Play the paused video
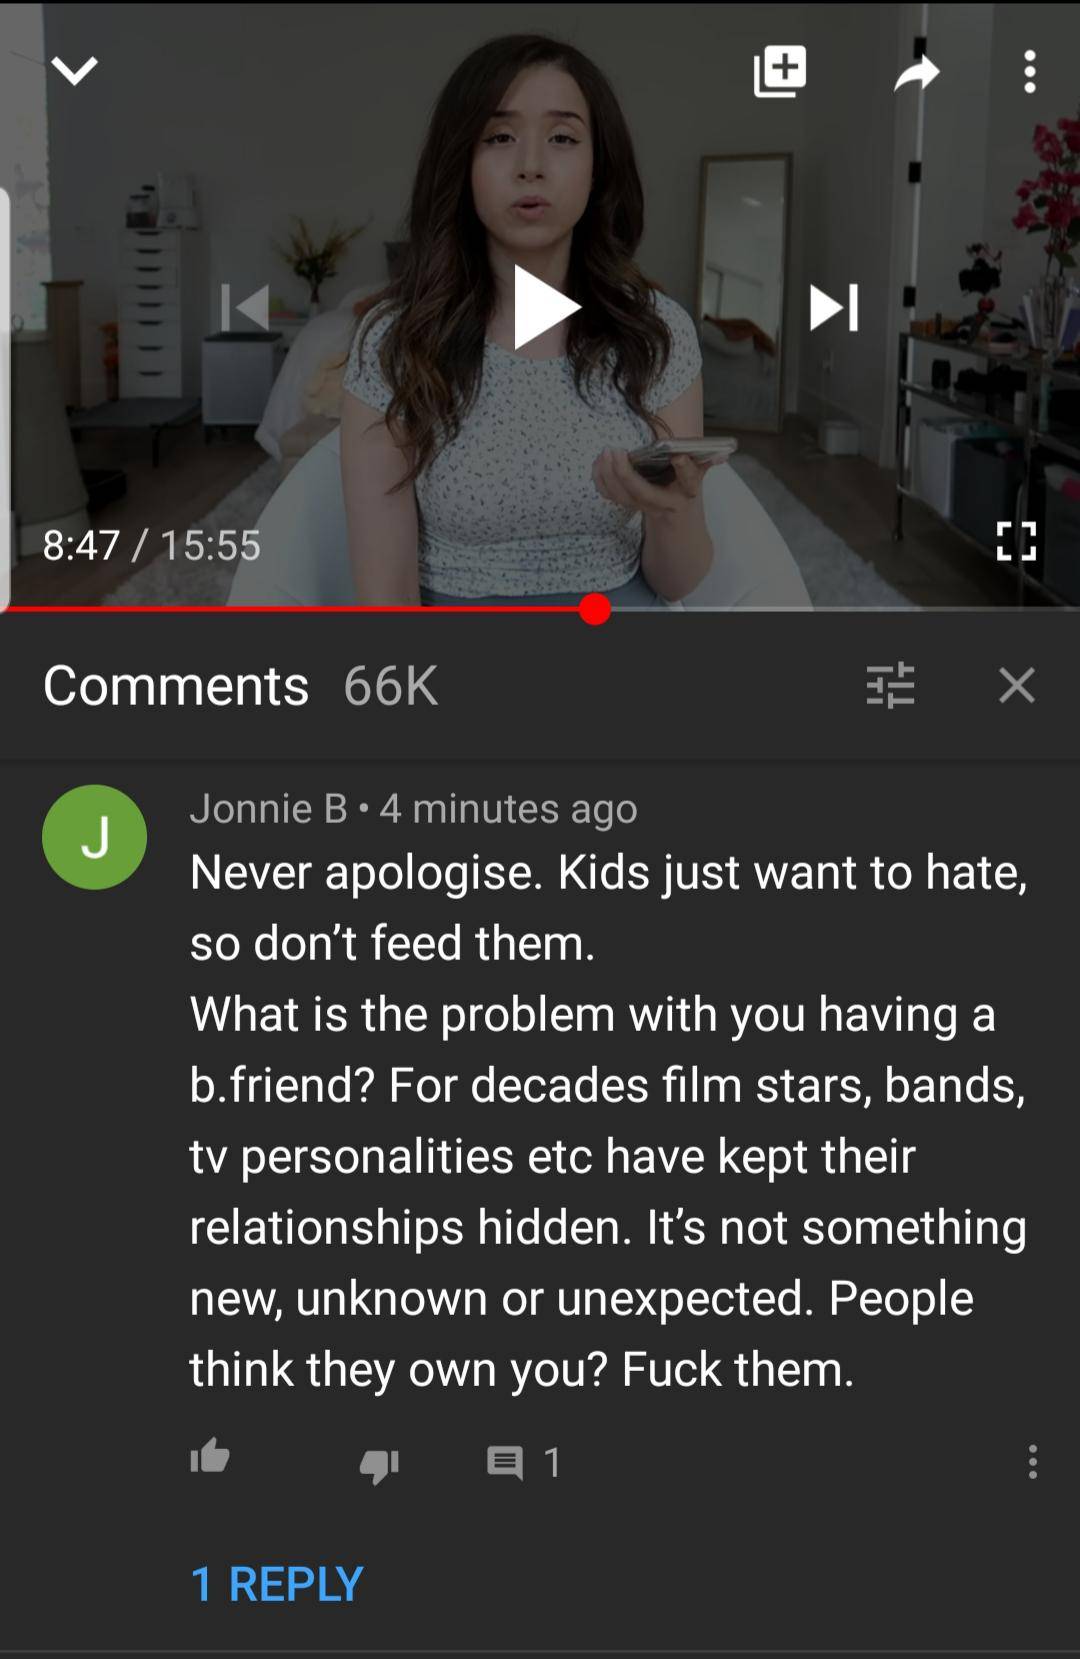 click(x=546, y=307)
